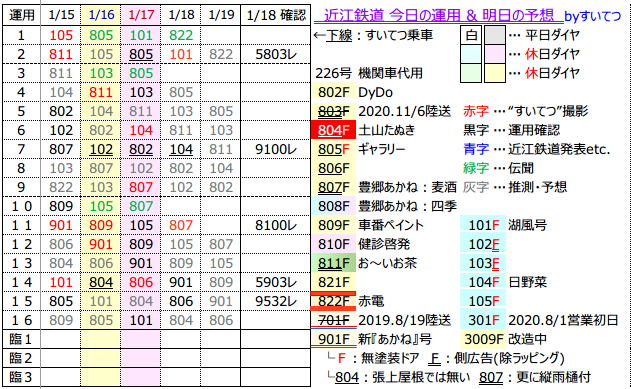The image size is (631, 389).
Task: Click the gray weekday legend swatch
Action: 495,35
